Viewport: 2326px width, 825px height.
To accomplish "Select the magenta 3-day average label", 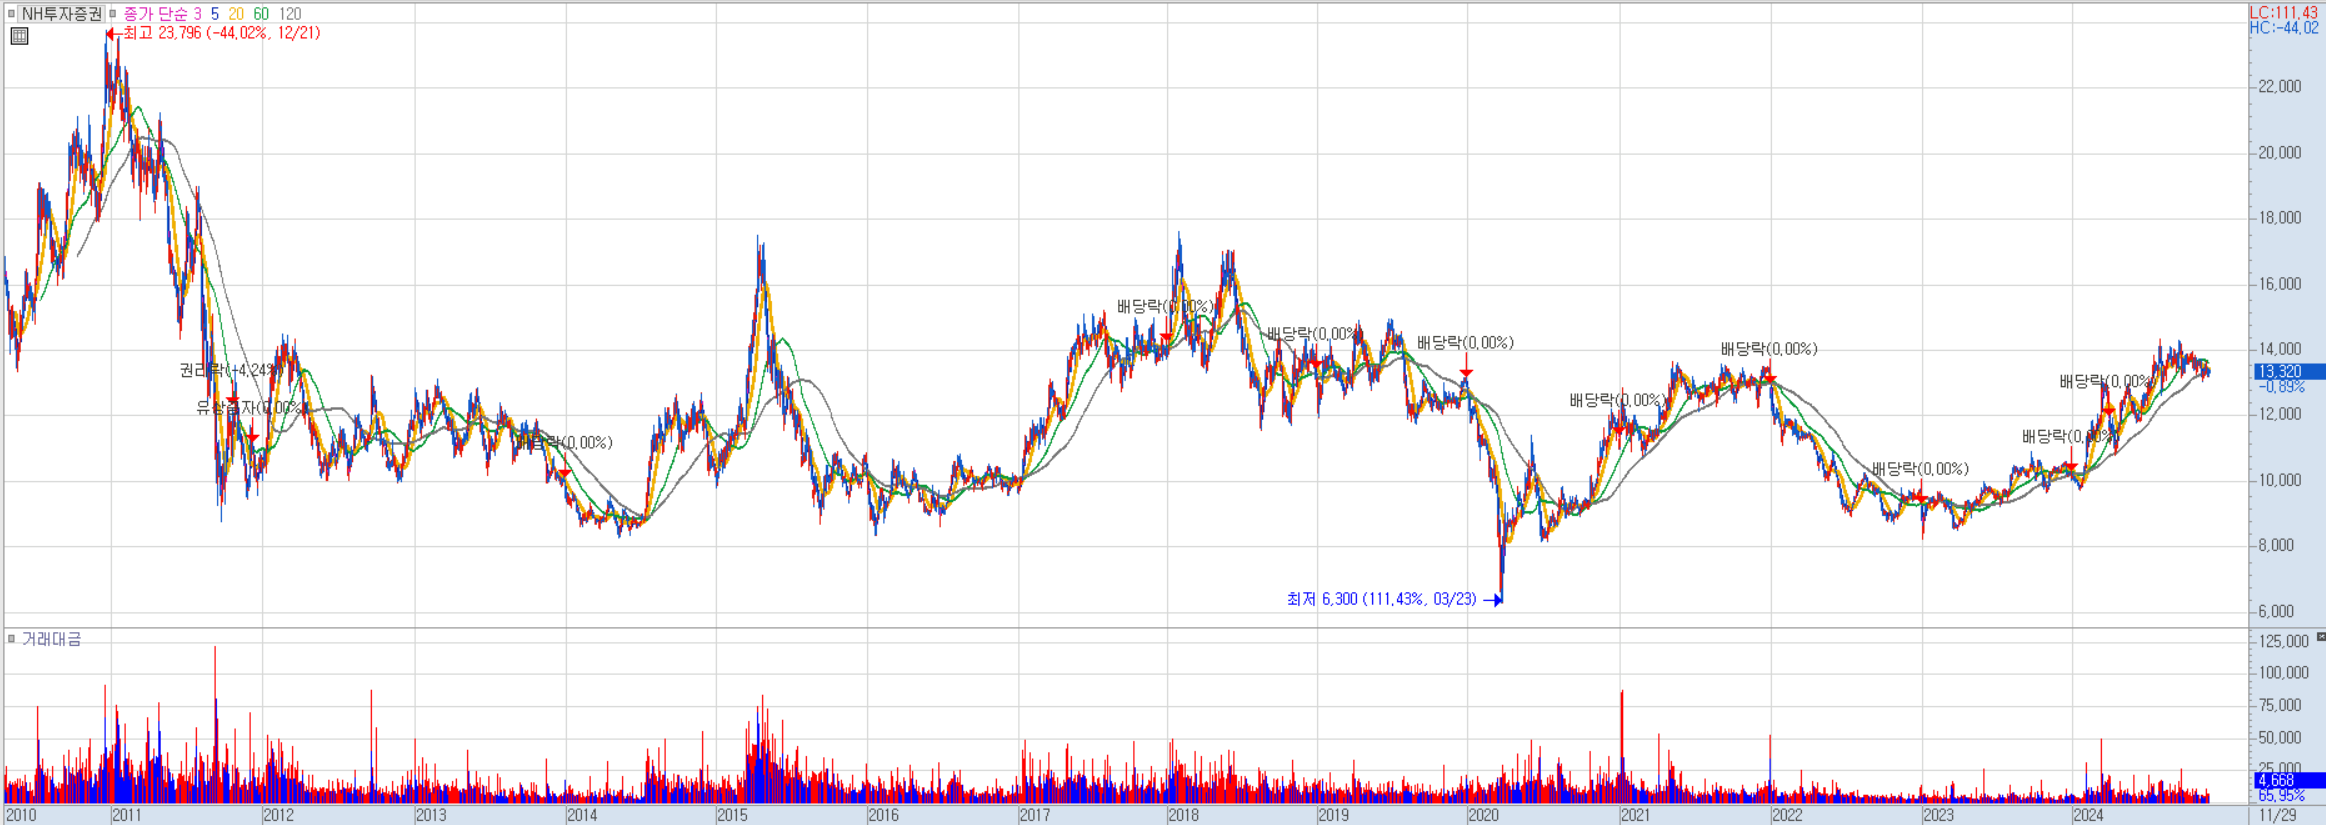I will (198, 14).
